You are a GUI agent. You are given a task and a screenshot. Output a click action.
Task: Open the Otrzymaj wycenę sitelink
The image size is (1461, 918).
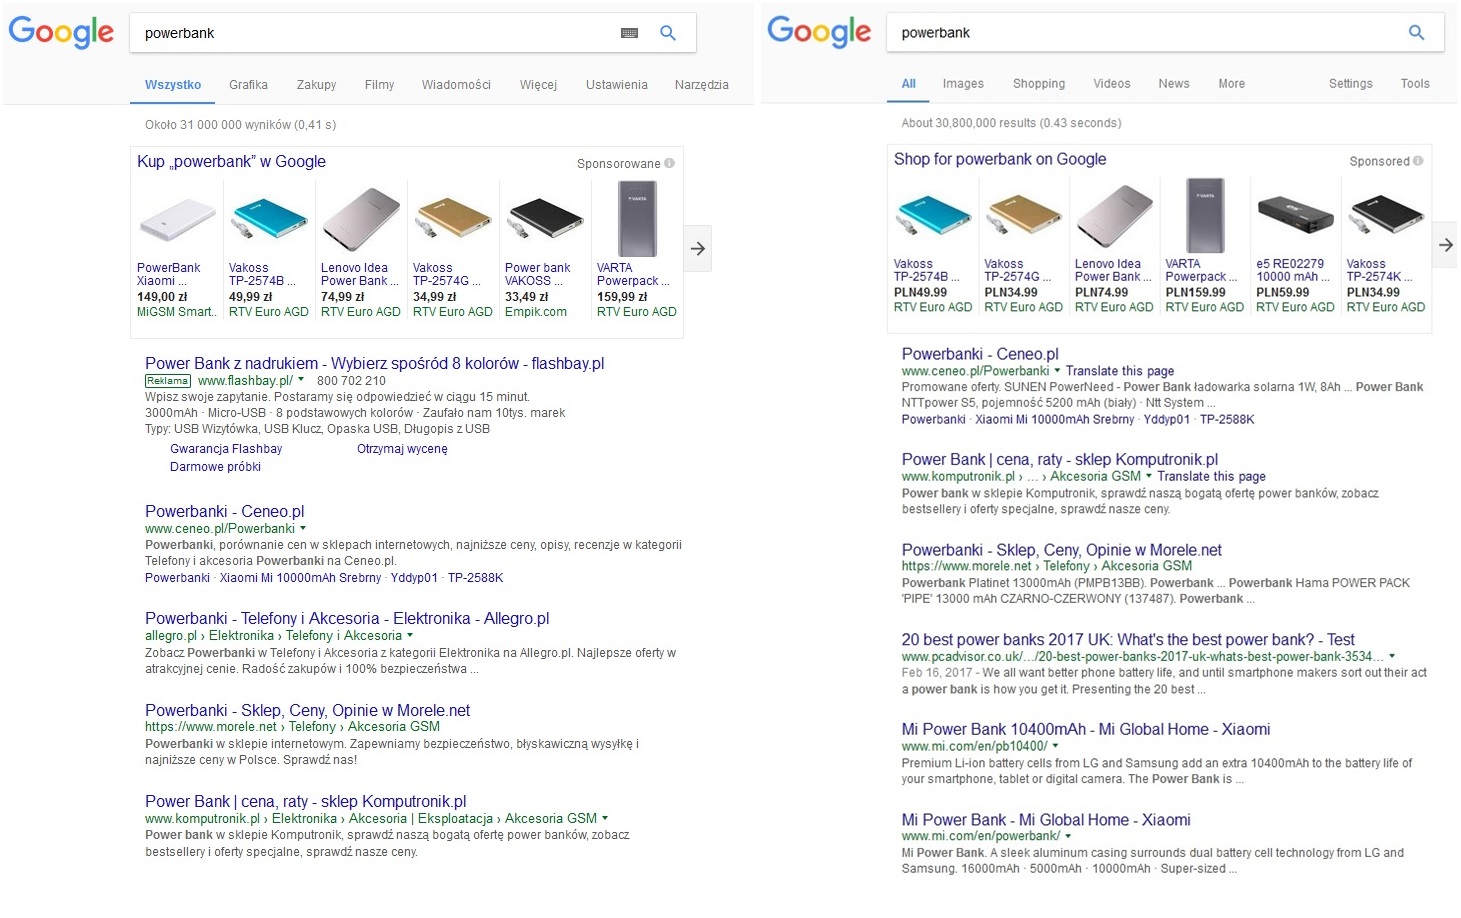[x=402, y=449]
